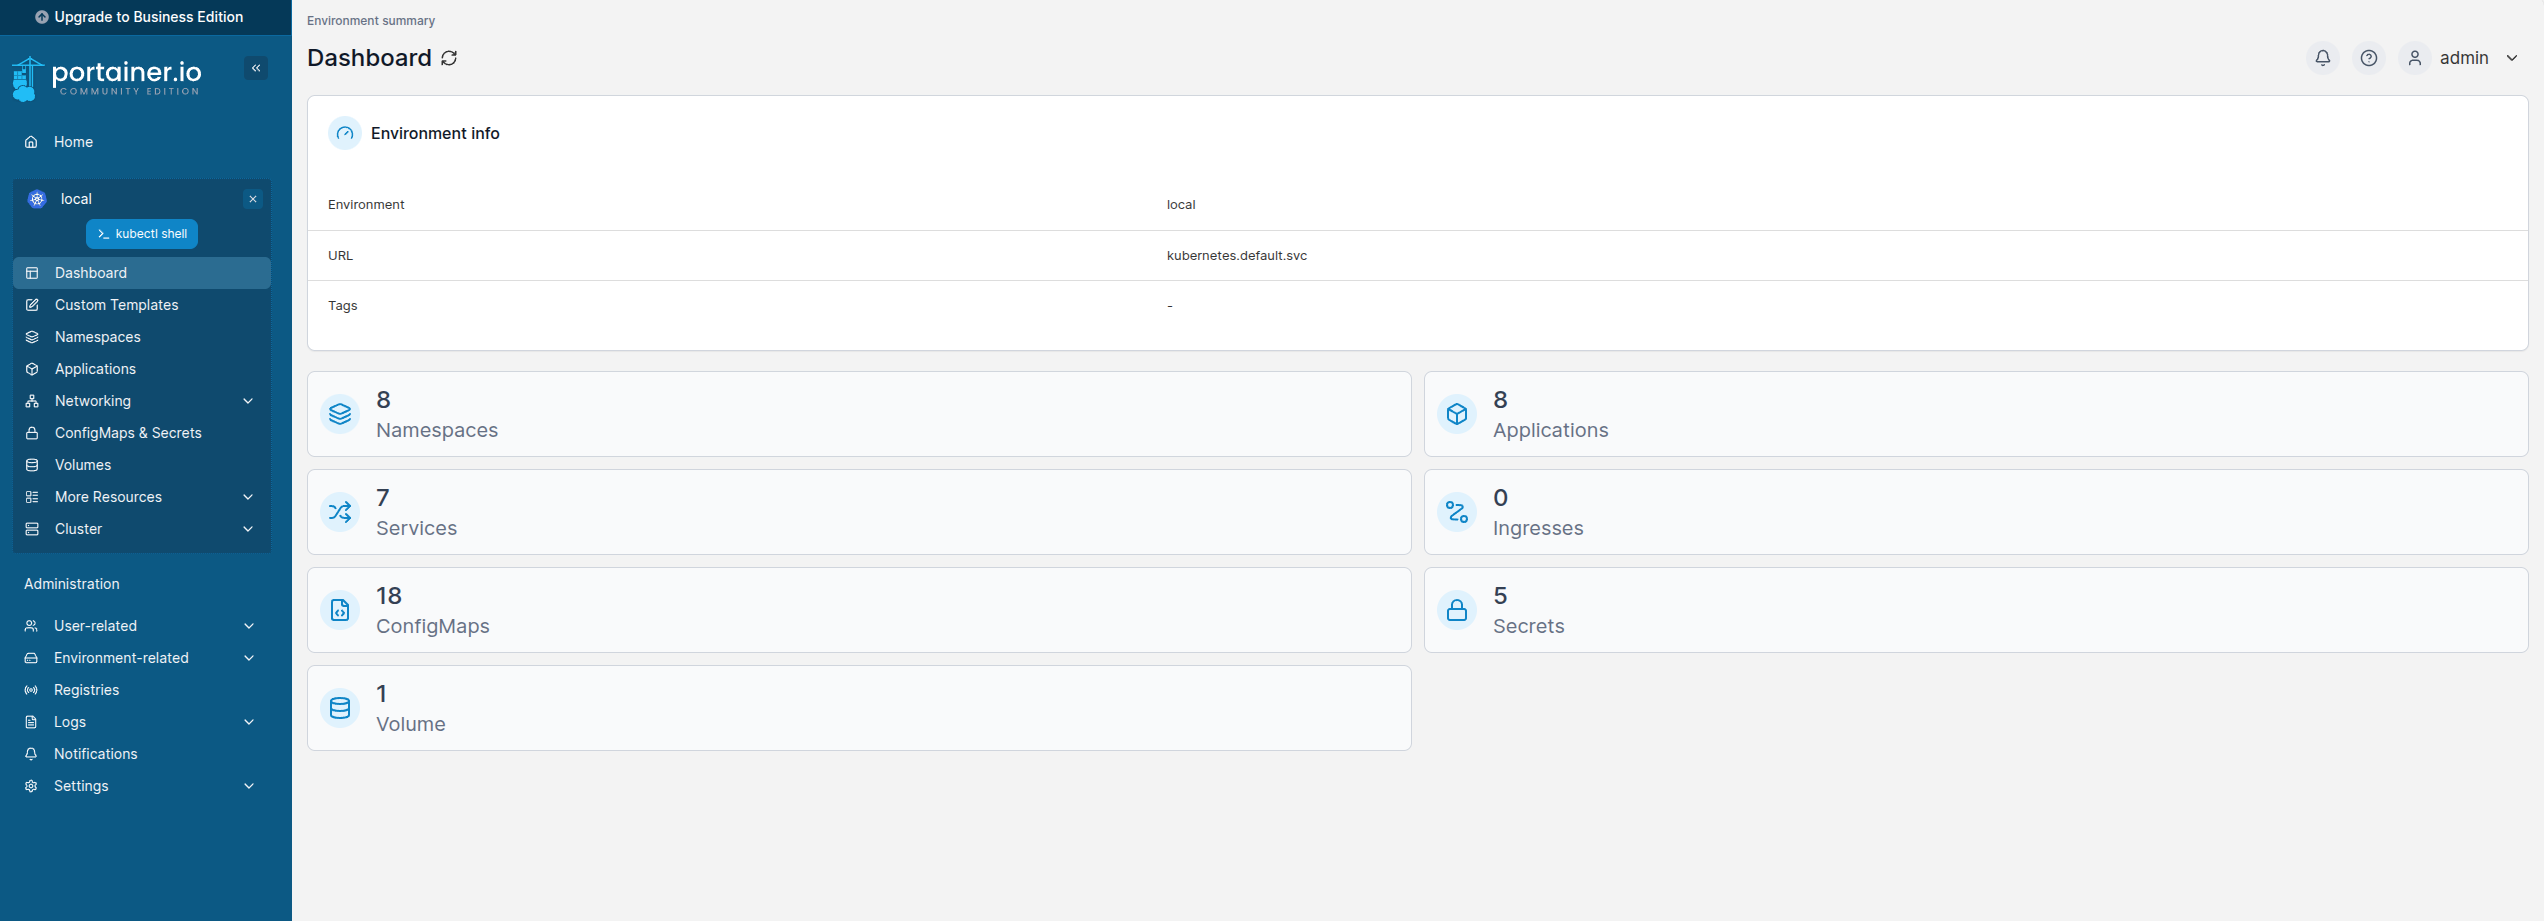Open the 18 ConfigMaps dashboard card
Image resolution: width=2544 pixels, height=921 pixels.
[859, 610]
